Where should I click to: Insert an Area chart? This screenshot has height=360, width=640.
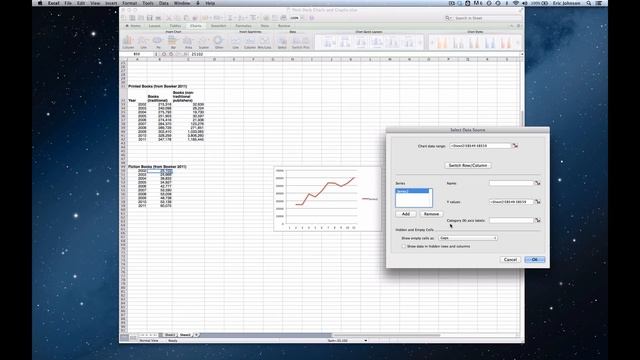[x=188, y=42]
